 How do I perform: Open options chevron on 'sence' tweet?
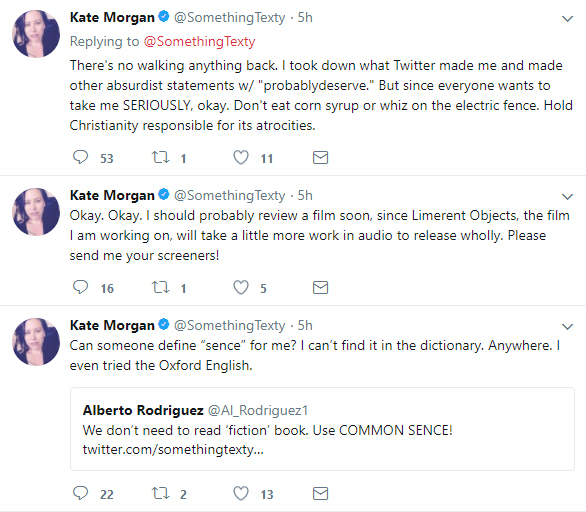click(x=567, y=327)
